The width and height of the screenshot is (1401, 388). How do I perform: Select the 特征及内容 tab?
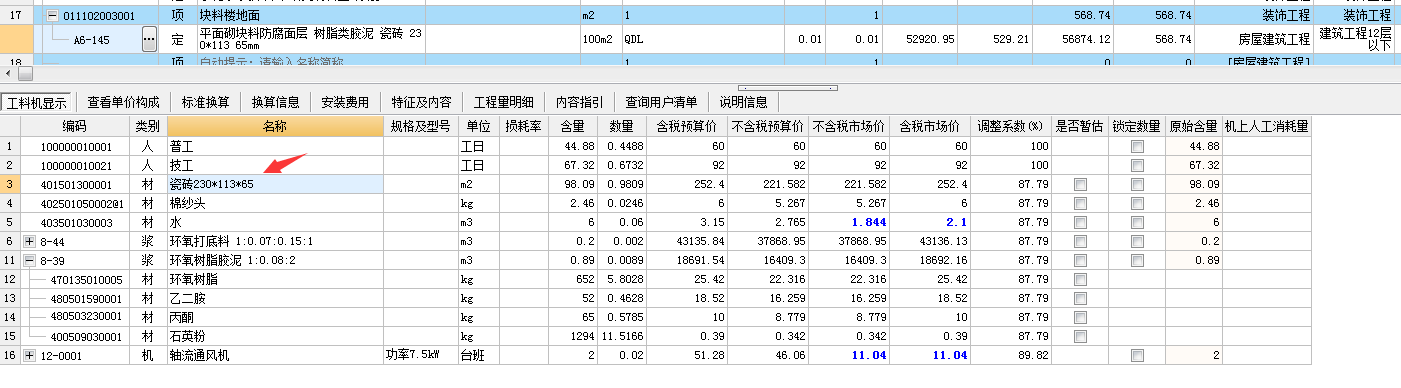(421, 103)
